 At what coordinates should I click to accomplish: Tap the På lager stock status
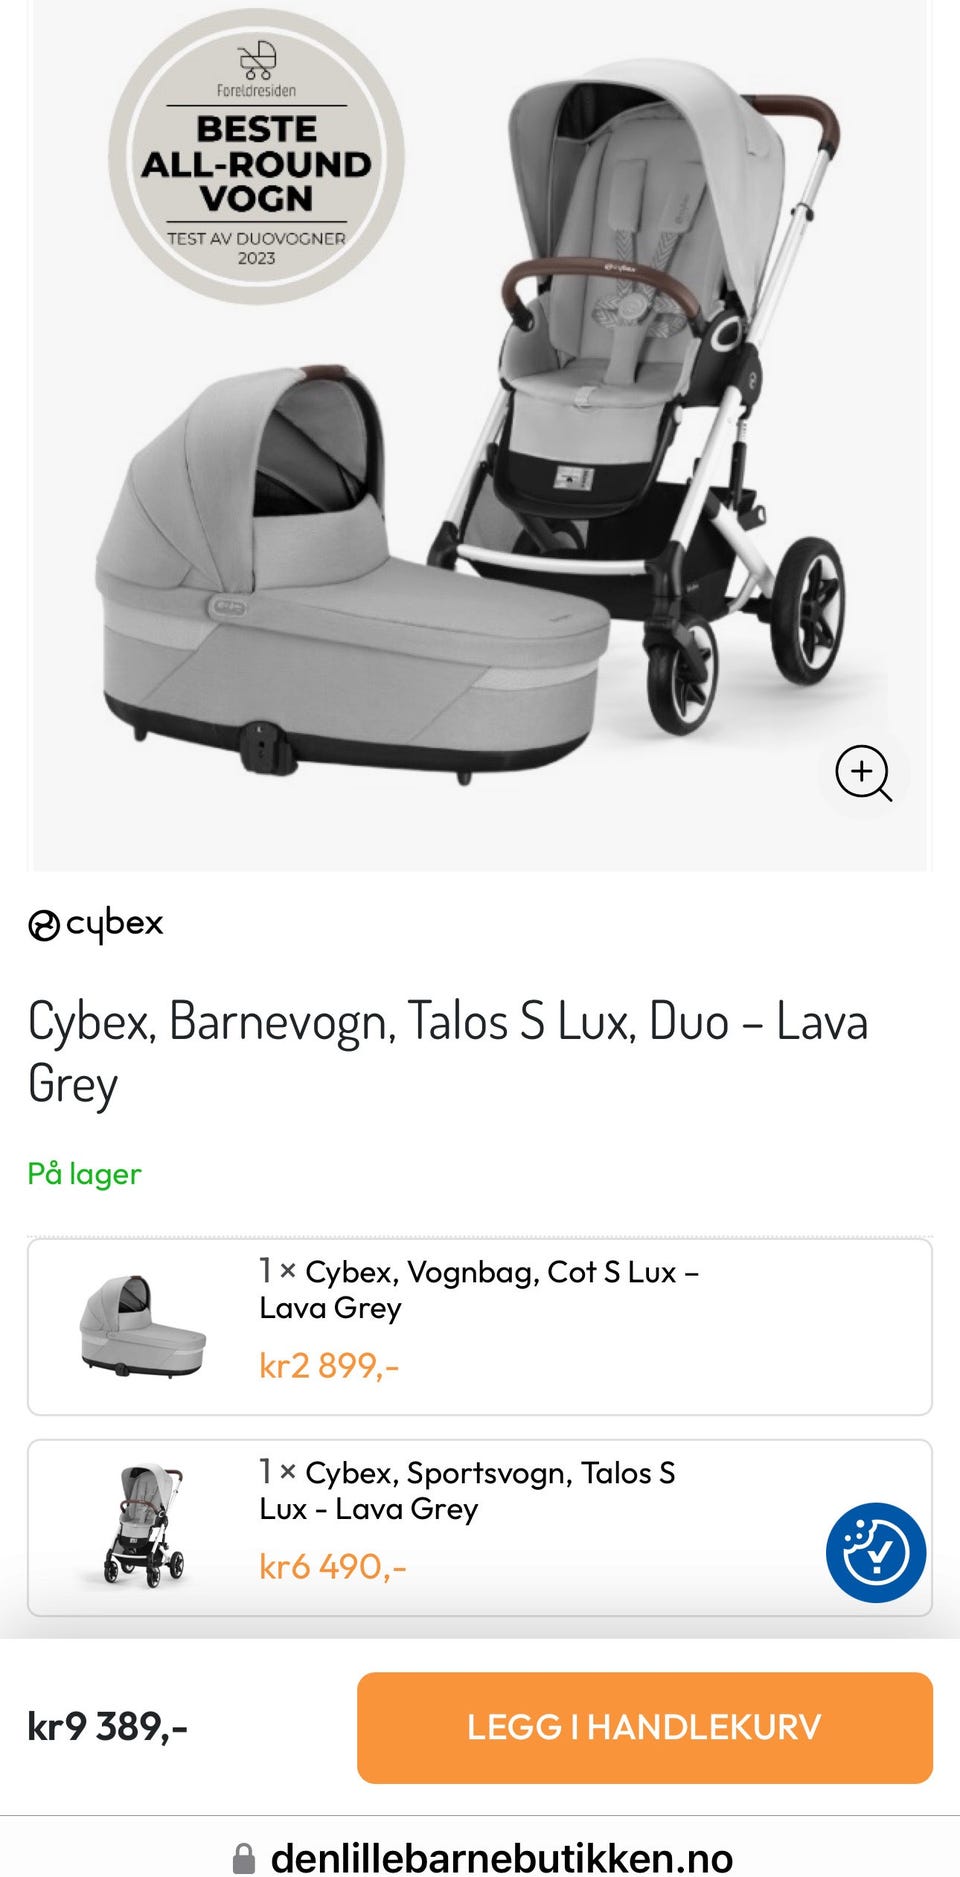point(85,1173)
